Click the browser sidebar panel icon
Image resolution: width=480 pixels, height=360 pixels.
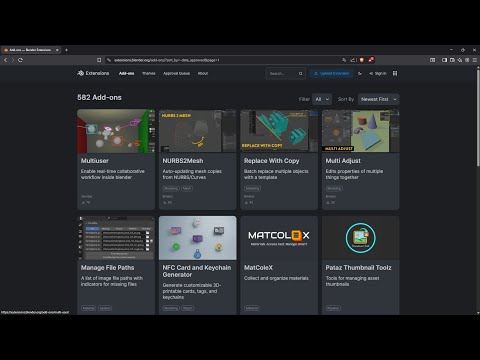tap(444, 60)
